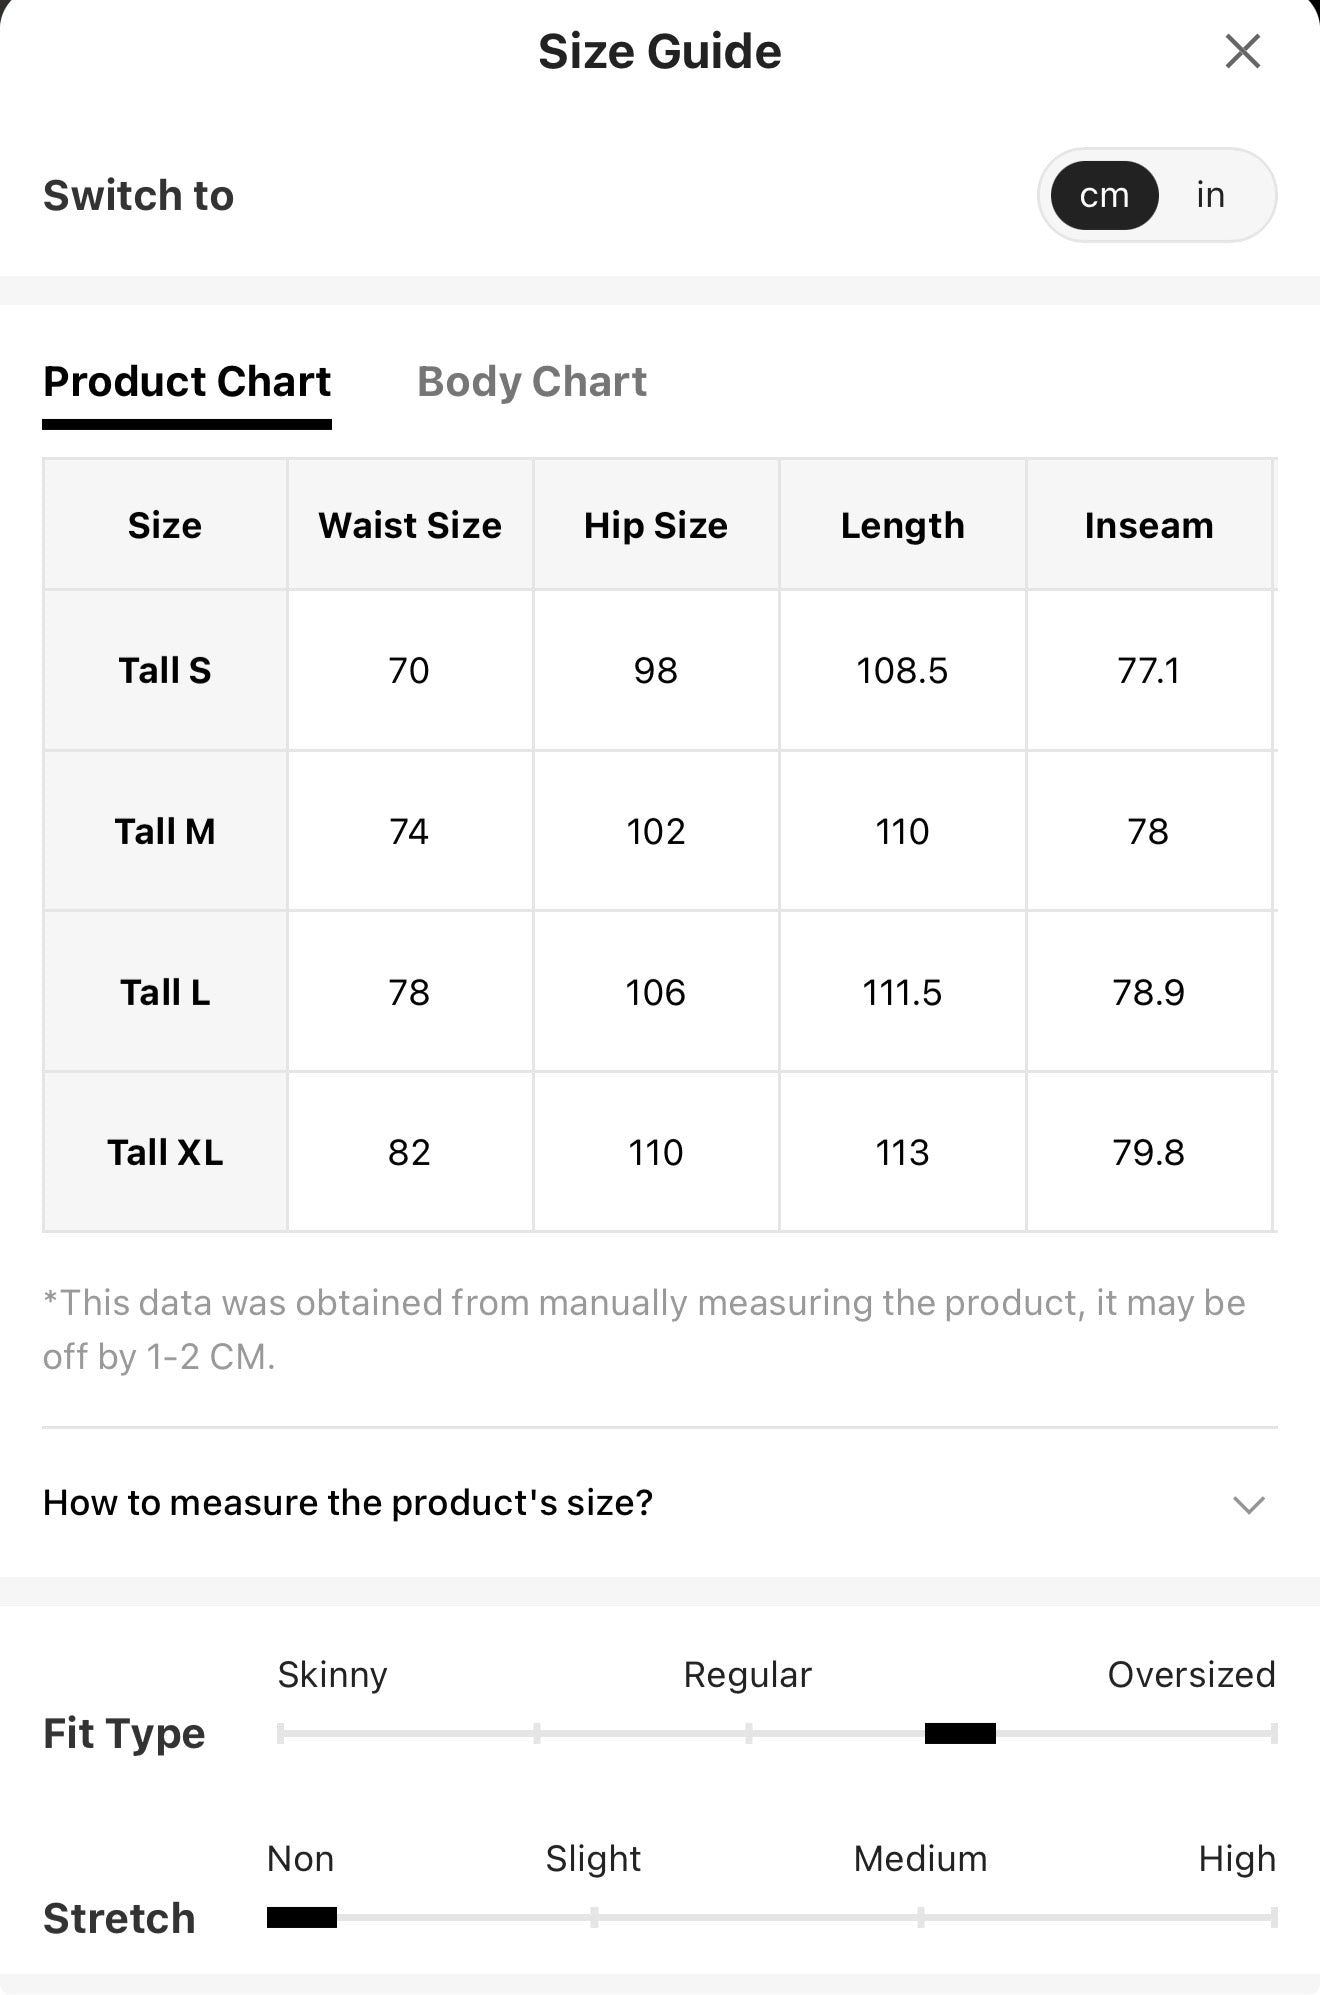1320x1995 pixels.
Task: Select the Tall S size row
Action: coord(660,670)
